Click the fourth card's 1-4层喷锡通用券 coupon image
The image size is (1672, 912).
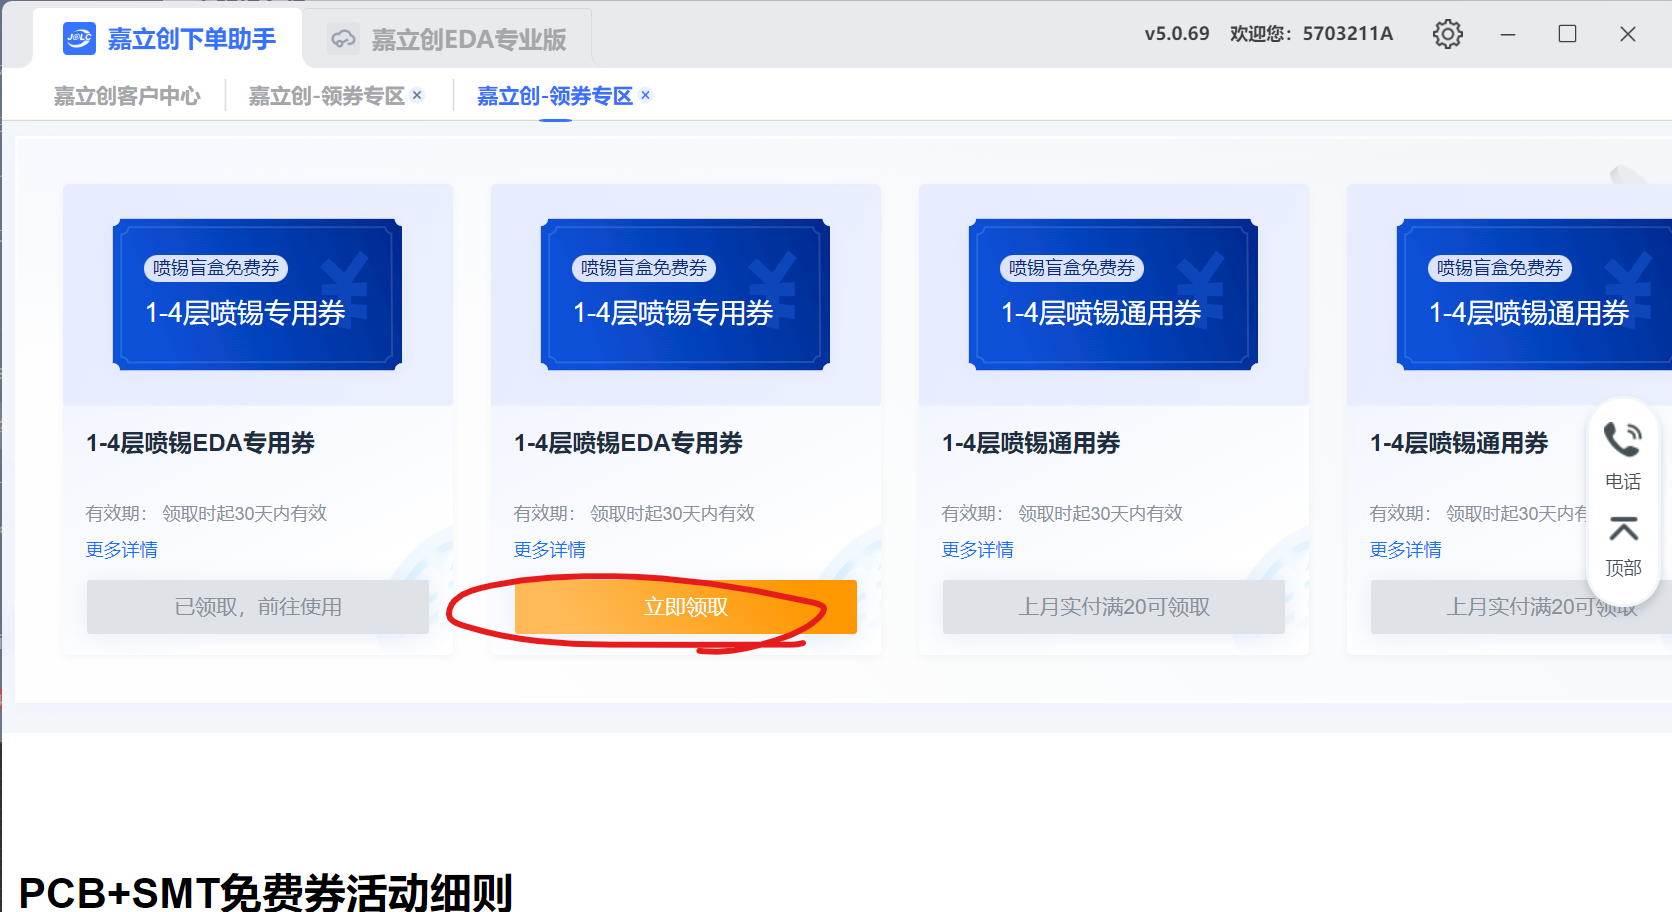(1534, 295)
